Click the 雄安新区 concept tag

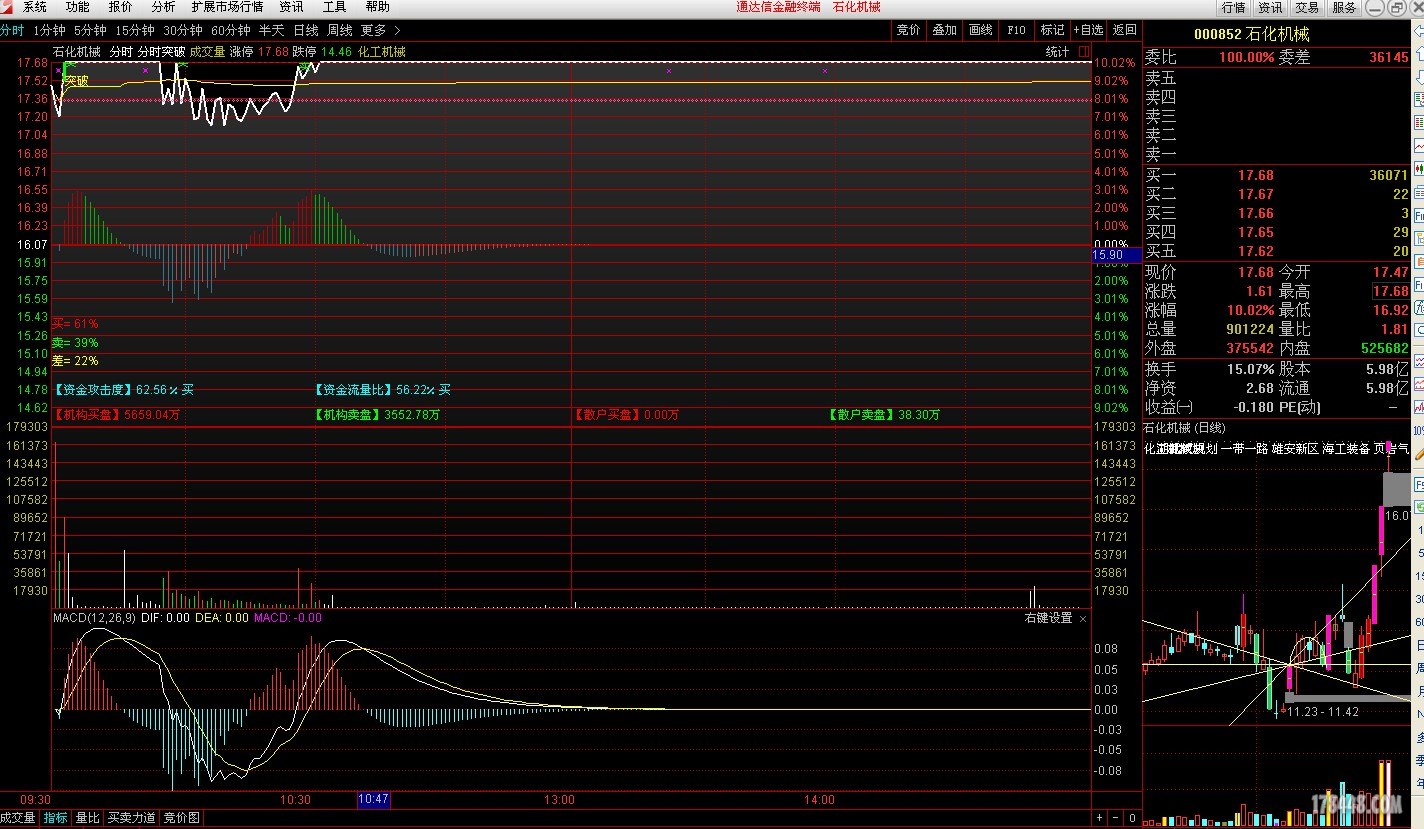tap(1295, 449)
